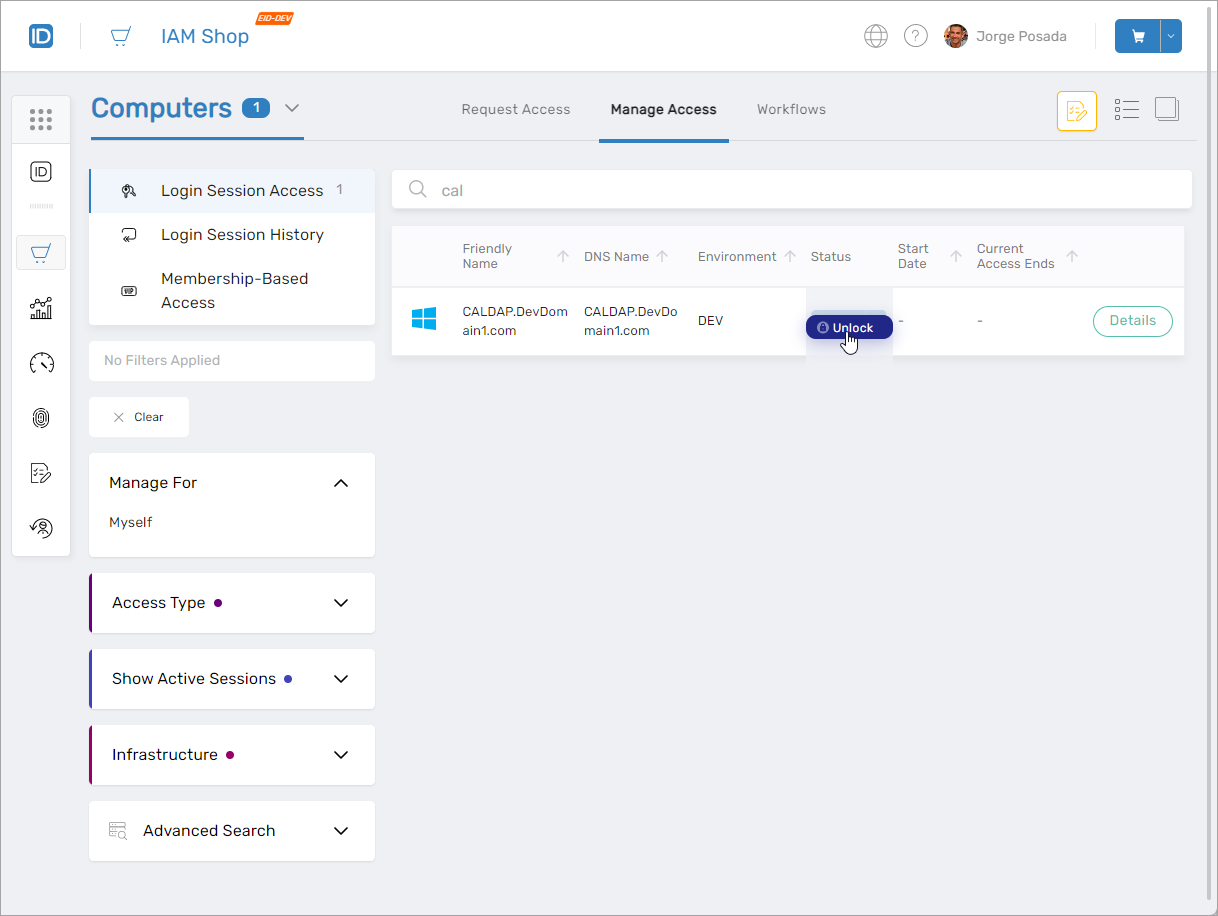Screen dimensions: 1218x916
Task: Click the search field containing 'cal'
Action: pos(790,190)
